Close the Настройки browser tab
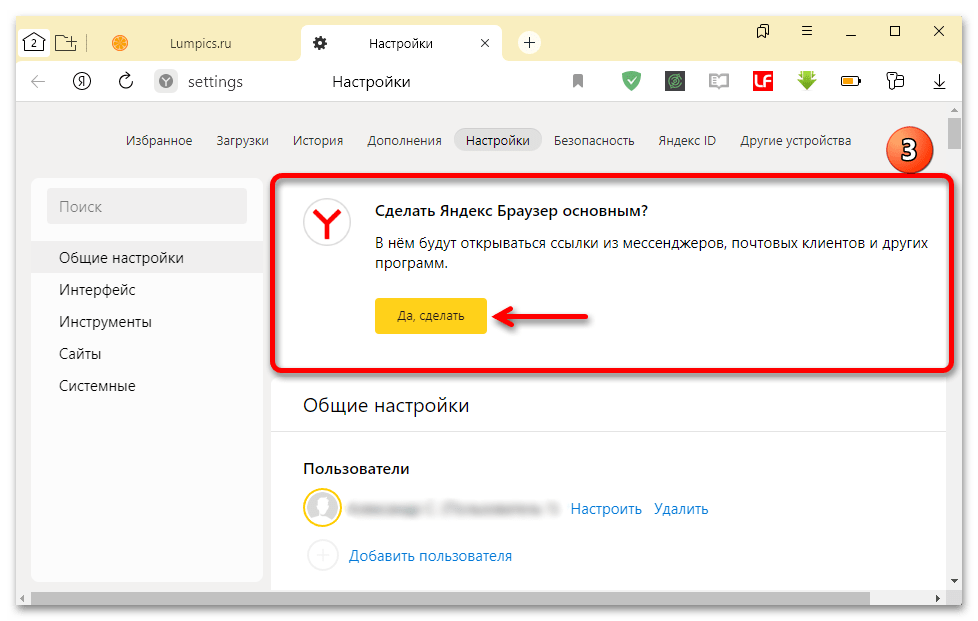The width and height of the screenshot is (978, 621). coord(485,43)
